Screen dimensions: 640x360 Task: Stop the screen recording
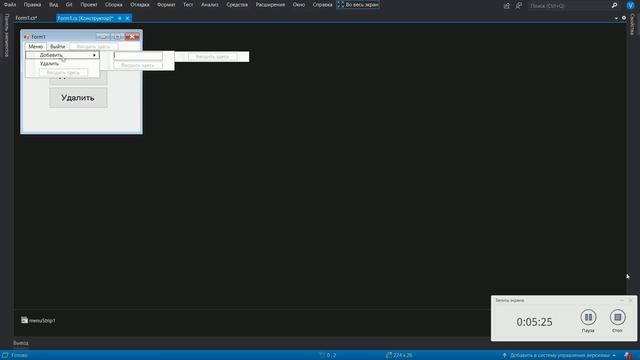tap(618, 317)
